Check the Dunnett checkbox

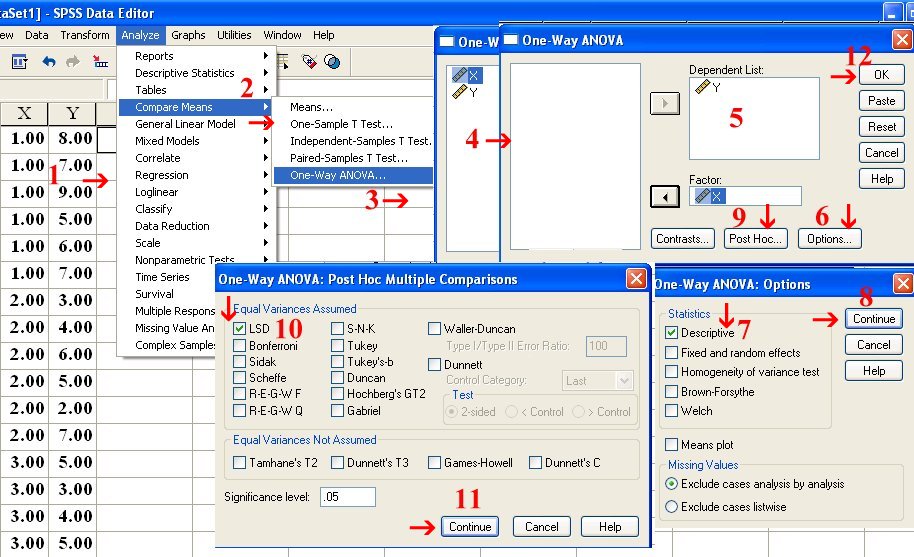coord(434,365)
